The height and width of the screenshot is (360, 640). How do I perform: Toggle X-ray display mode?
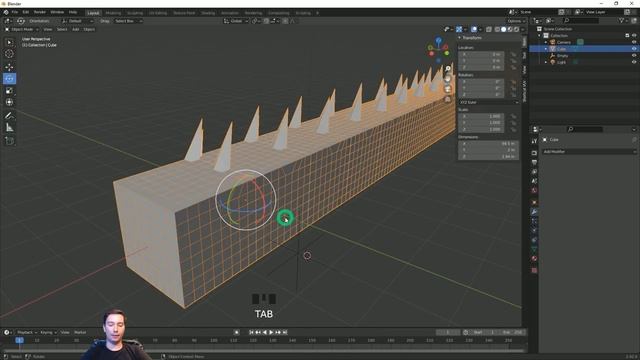[x=489, y=29]
